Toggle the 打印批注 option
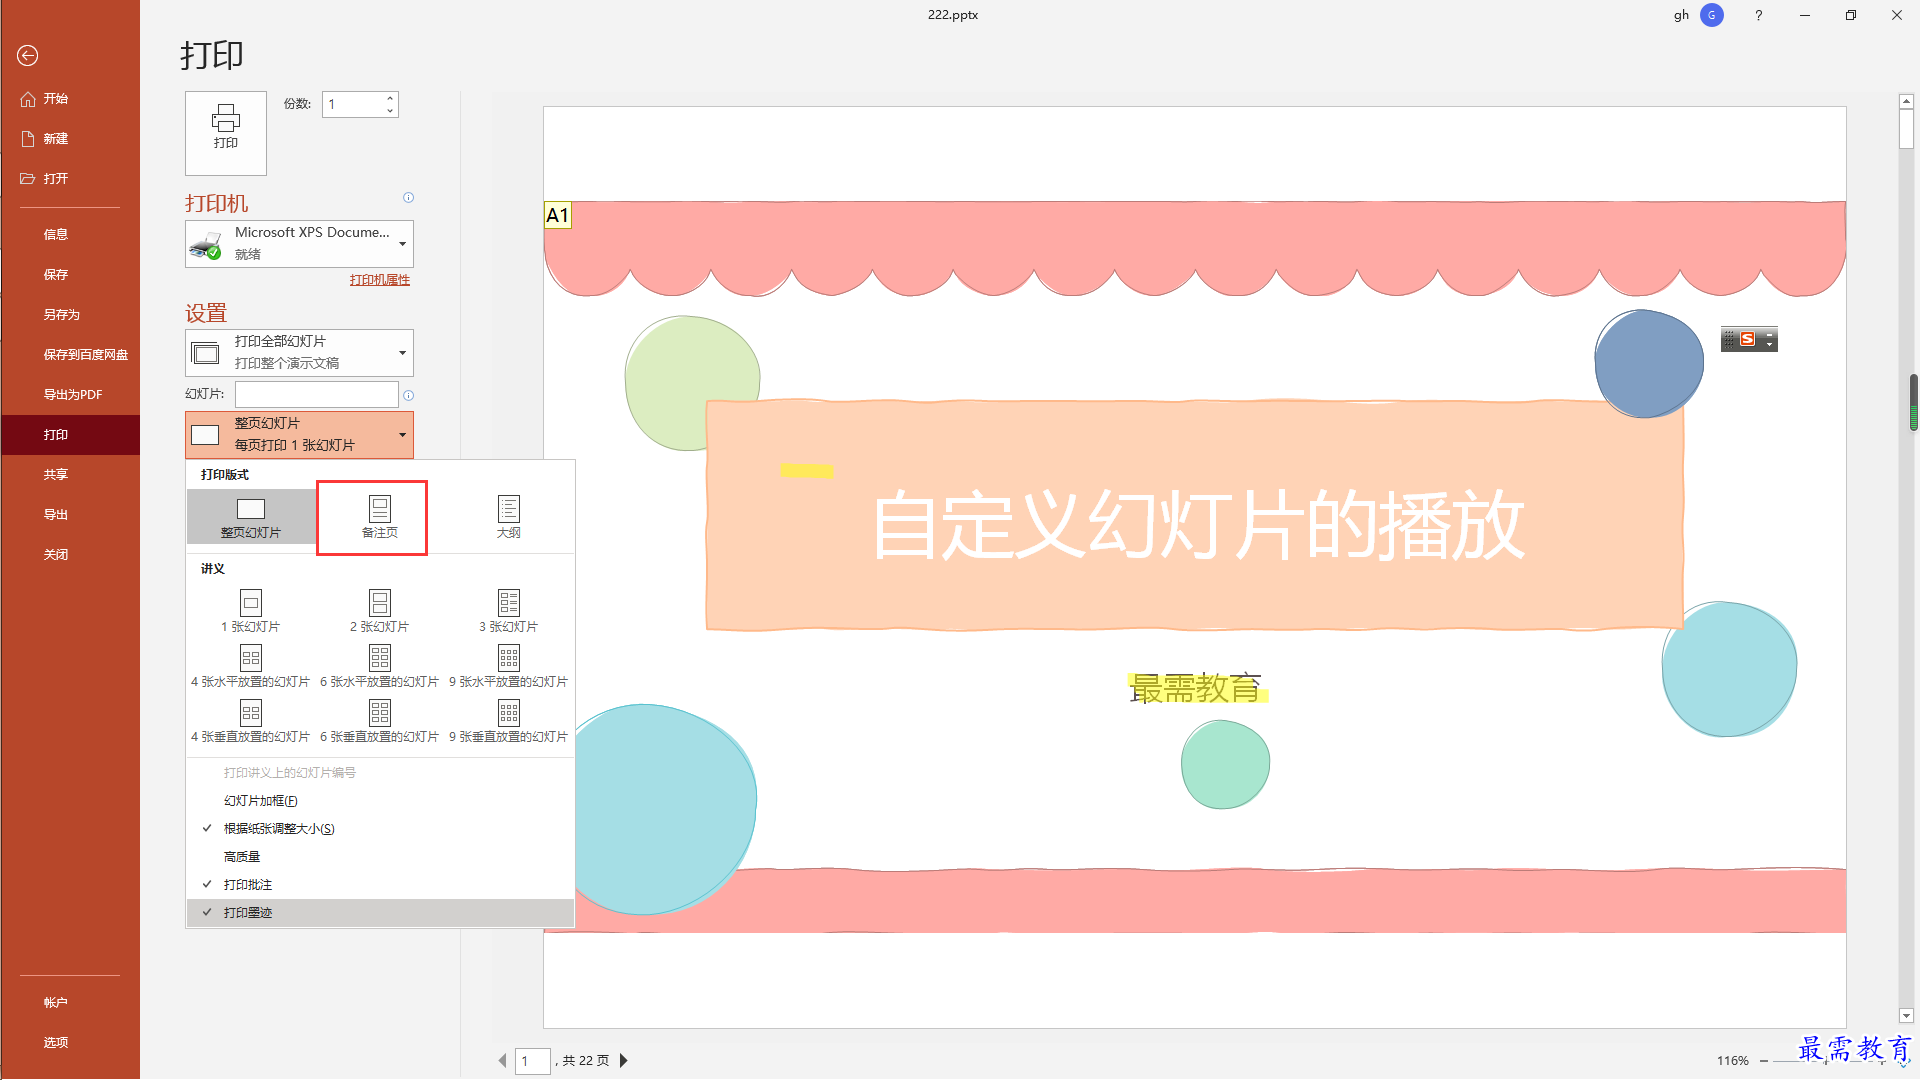The width and height of the screenshot is (1920, 1080). tap(380, 885)
